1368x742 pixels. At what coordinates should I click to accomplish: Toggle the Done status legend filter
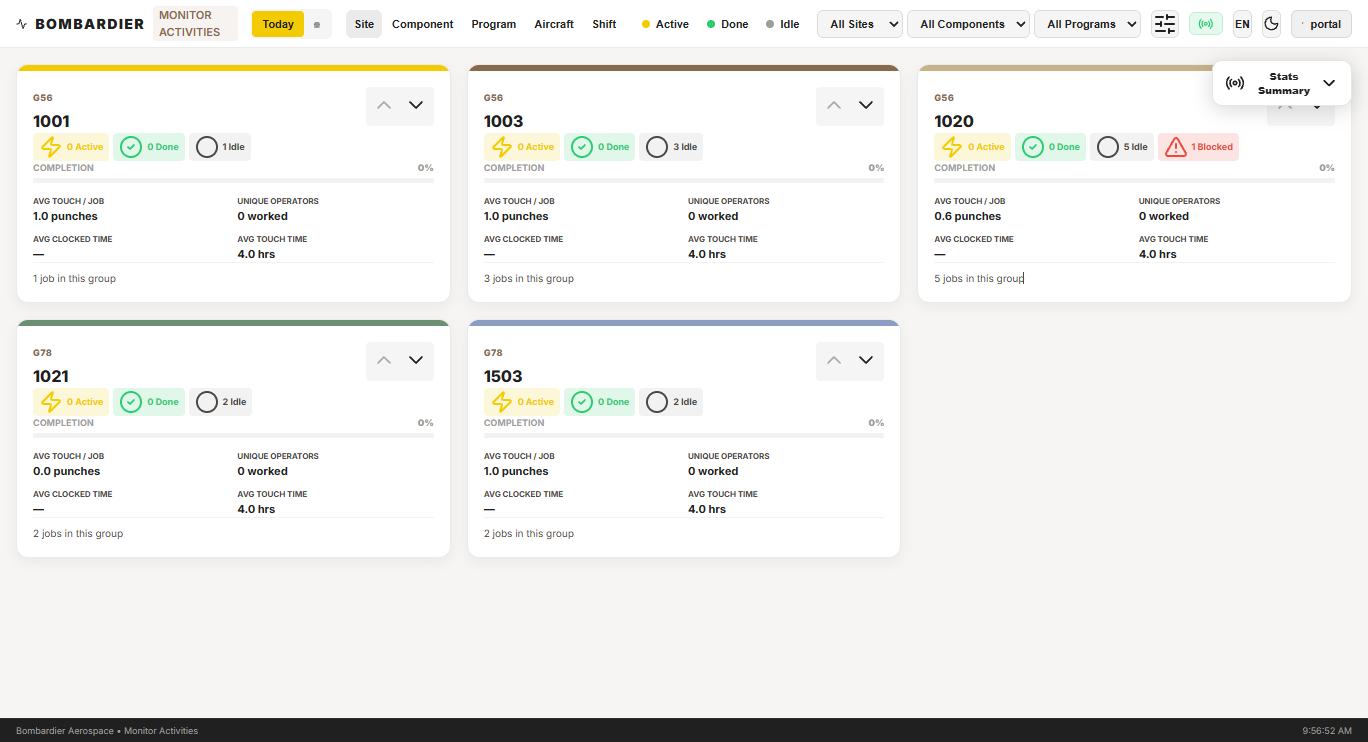coord(727,24)
